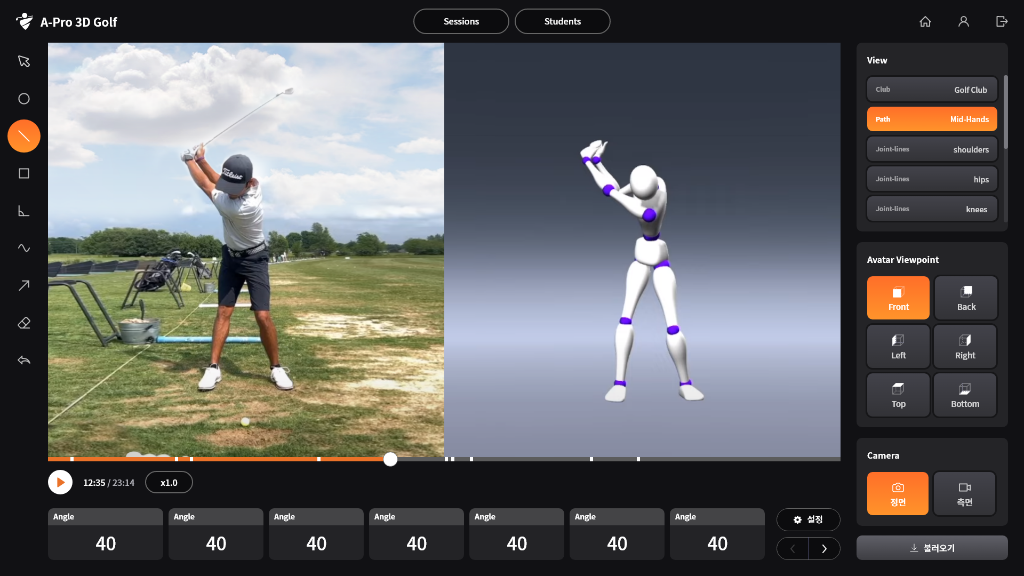
Task: Select the curve wave drawing tool
Action: [x=24, y=248]
